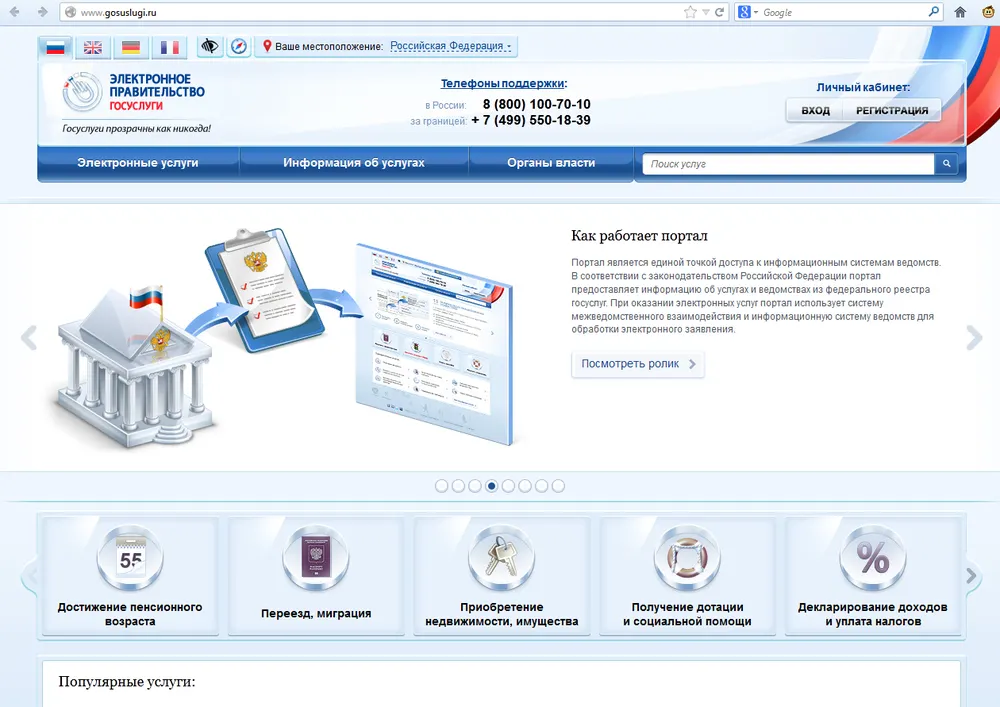Enable the visually impaired eye mode

coord(210,46)
